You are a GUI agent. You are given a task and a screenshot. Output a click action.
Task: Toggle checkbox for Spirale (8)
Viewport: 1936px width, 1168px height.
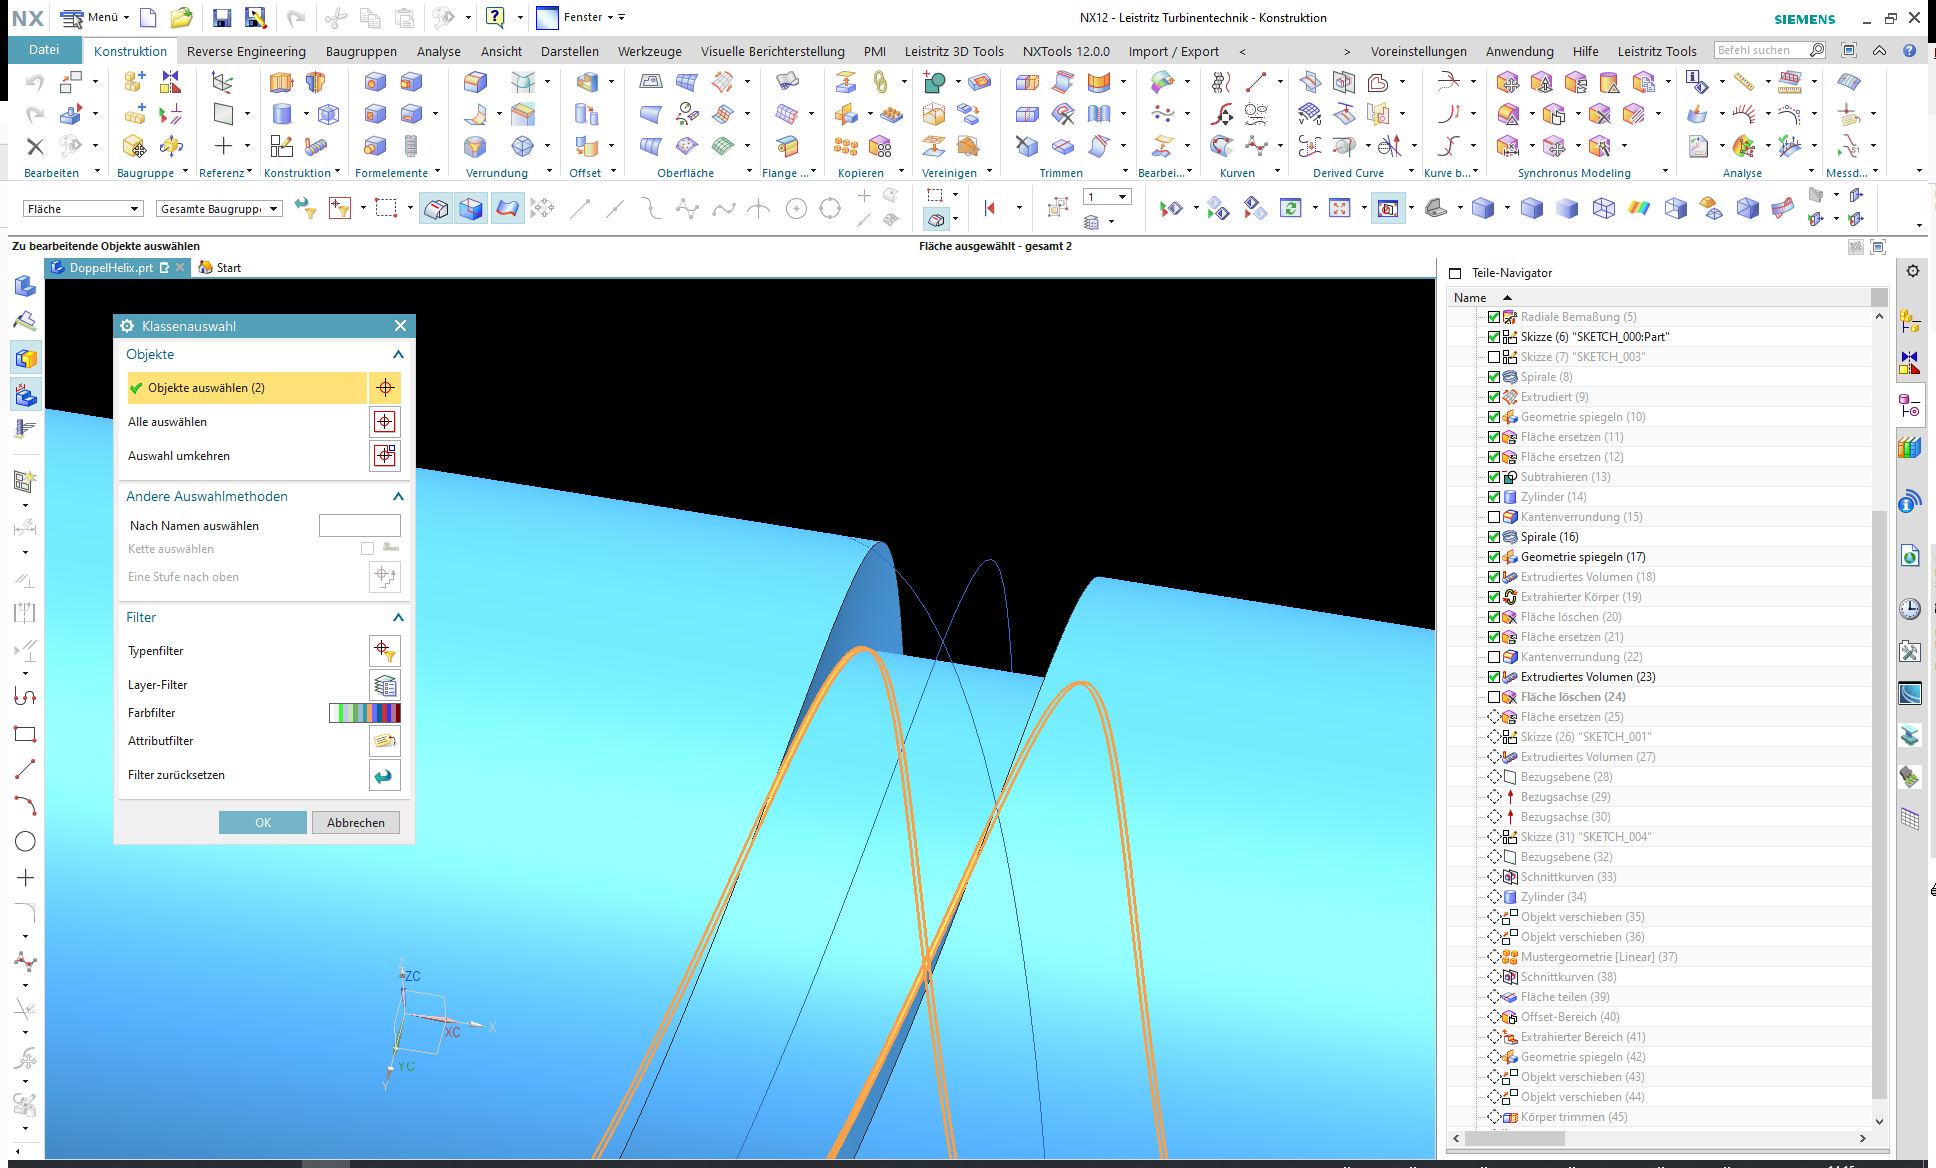(1494, 377)
